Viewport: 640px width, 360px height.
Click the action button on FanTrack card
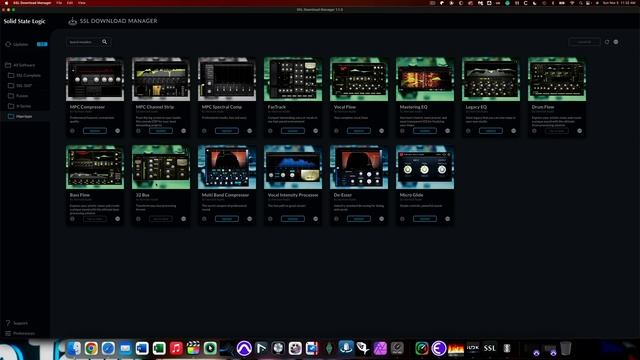point(293,131)
